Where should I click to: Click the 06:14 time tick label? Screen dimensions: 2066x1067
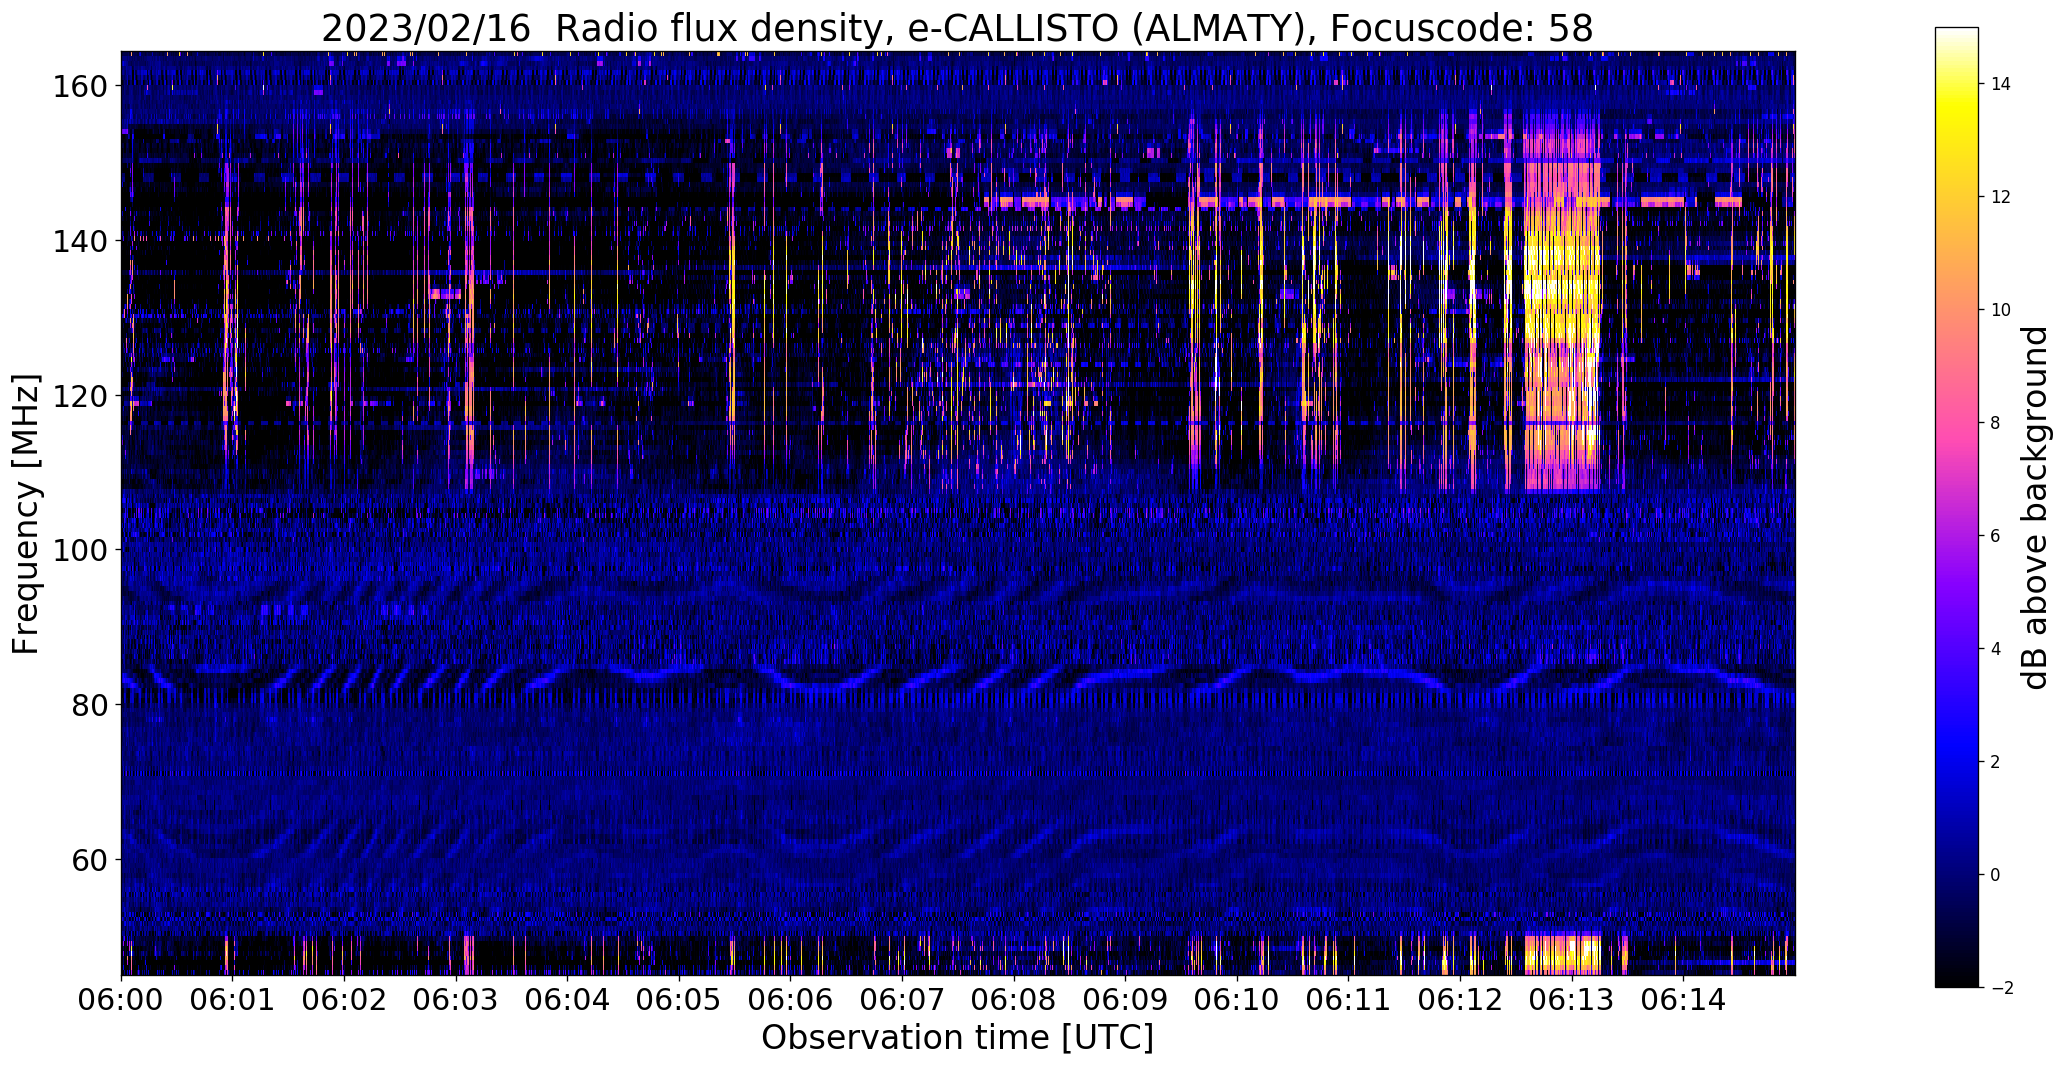(1683, 999)
